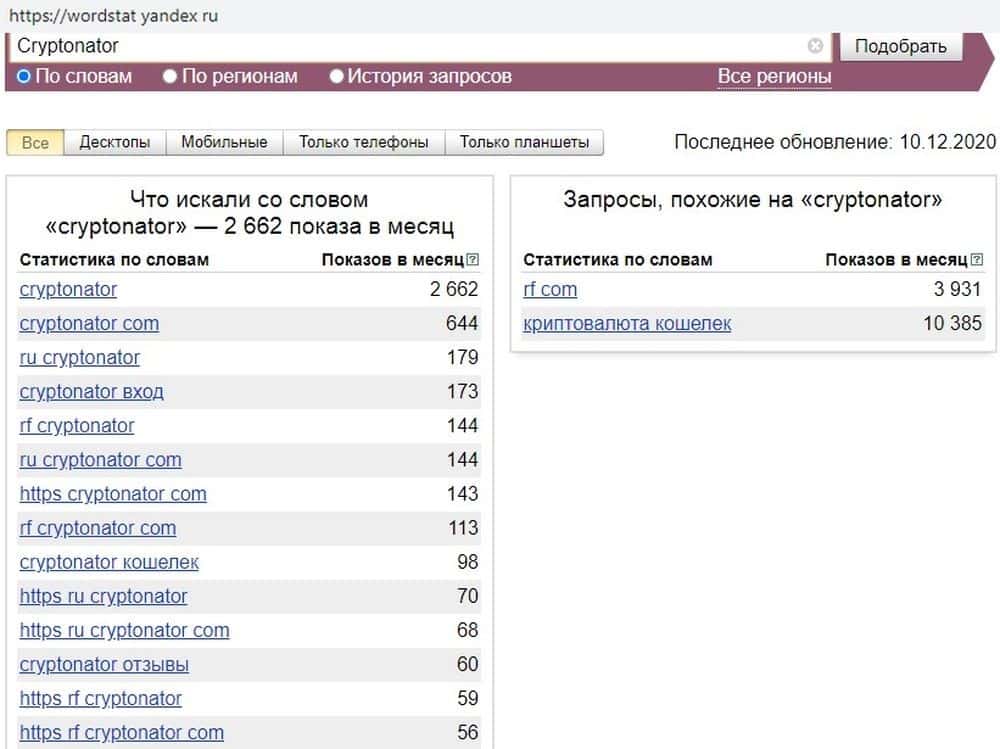Open the ru cryptonator keyword link
The image size is (1000, 749).
tap(80, 358)
